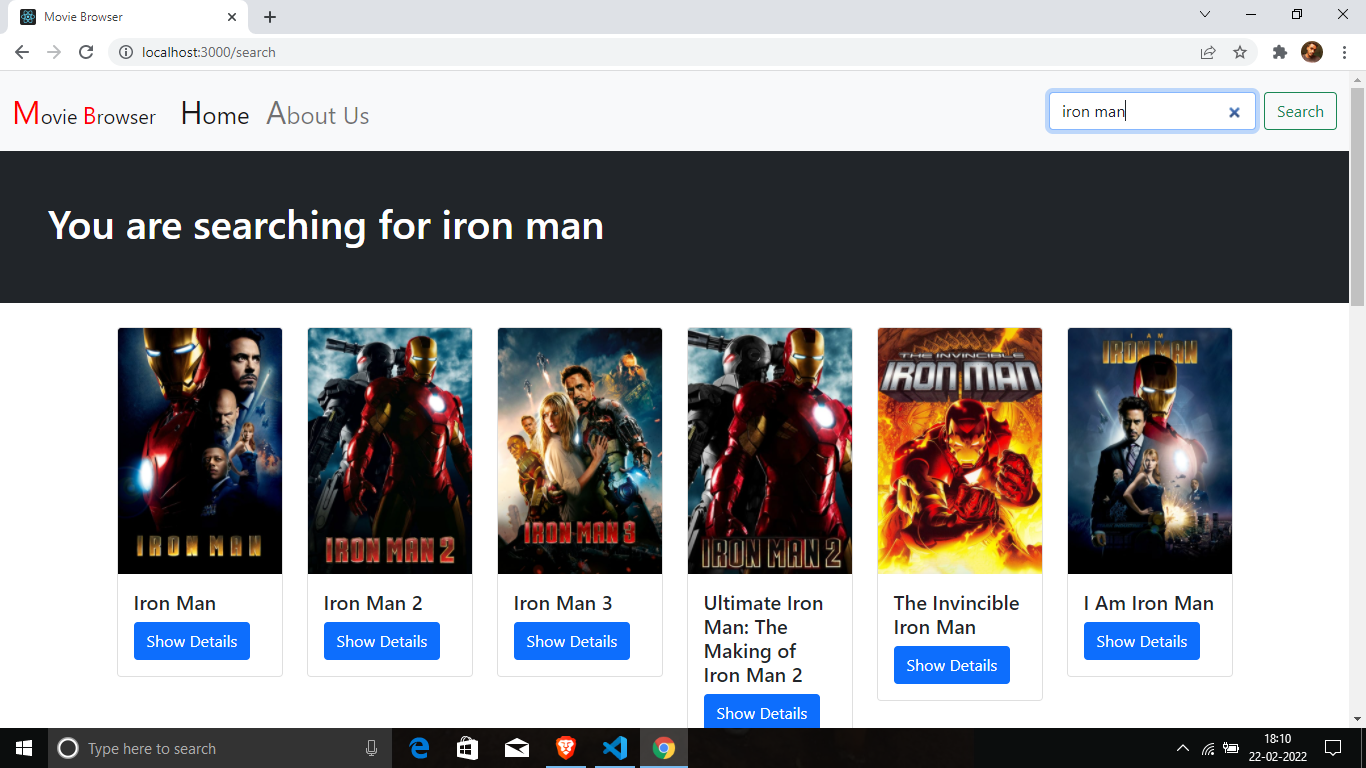Open the tab search chevron
The image size is (1366, 768).
pyautogui.click(x=1204, y=15)
